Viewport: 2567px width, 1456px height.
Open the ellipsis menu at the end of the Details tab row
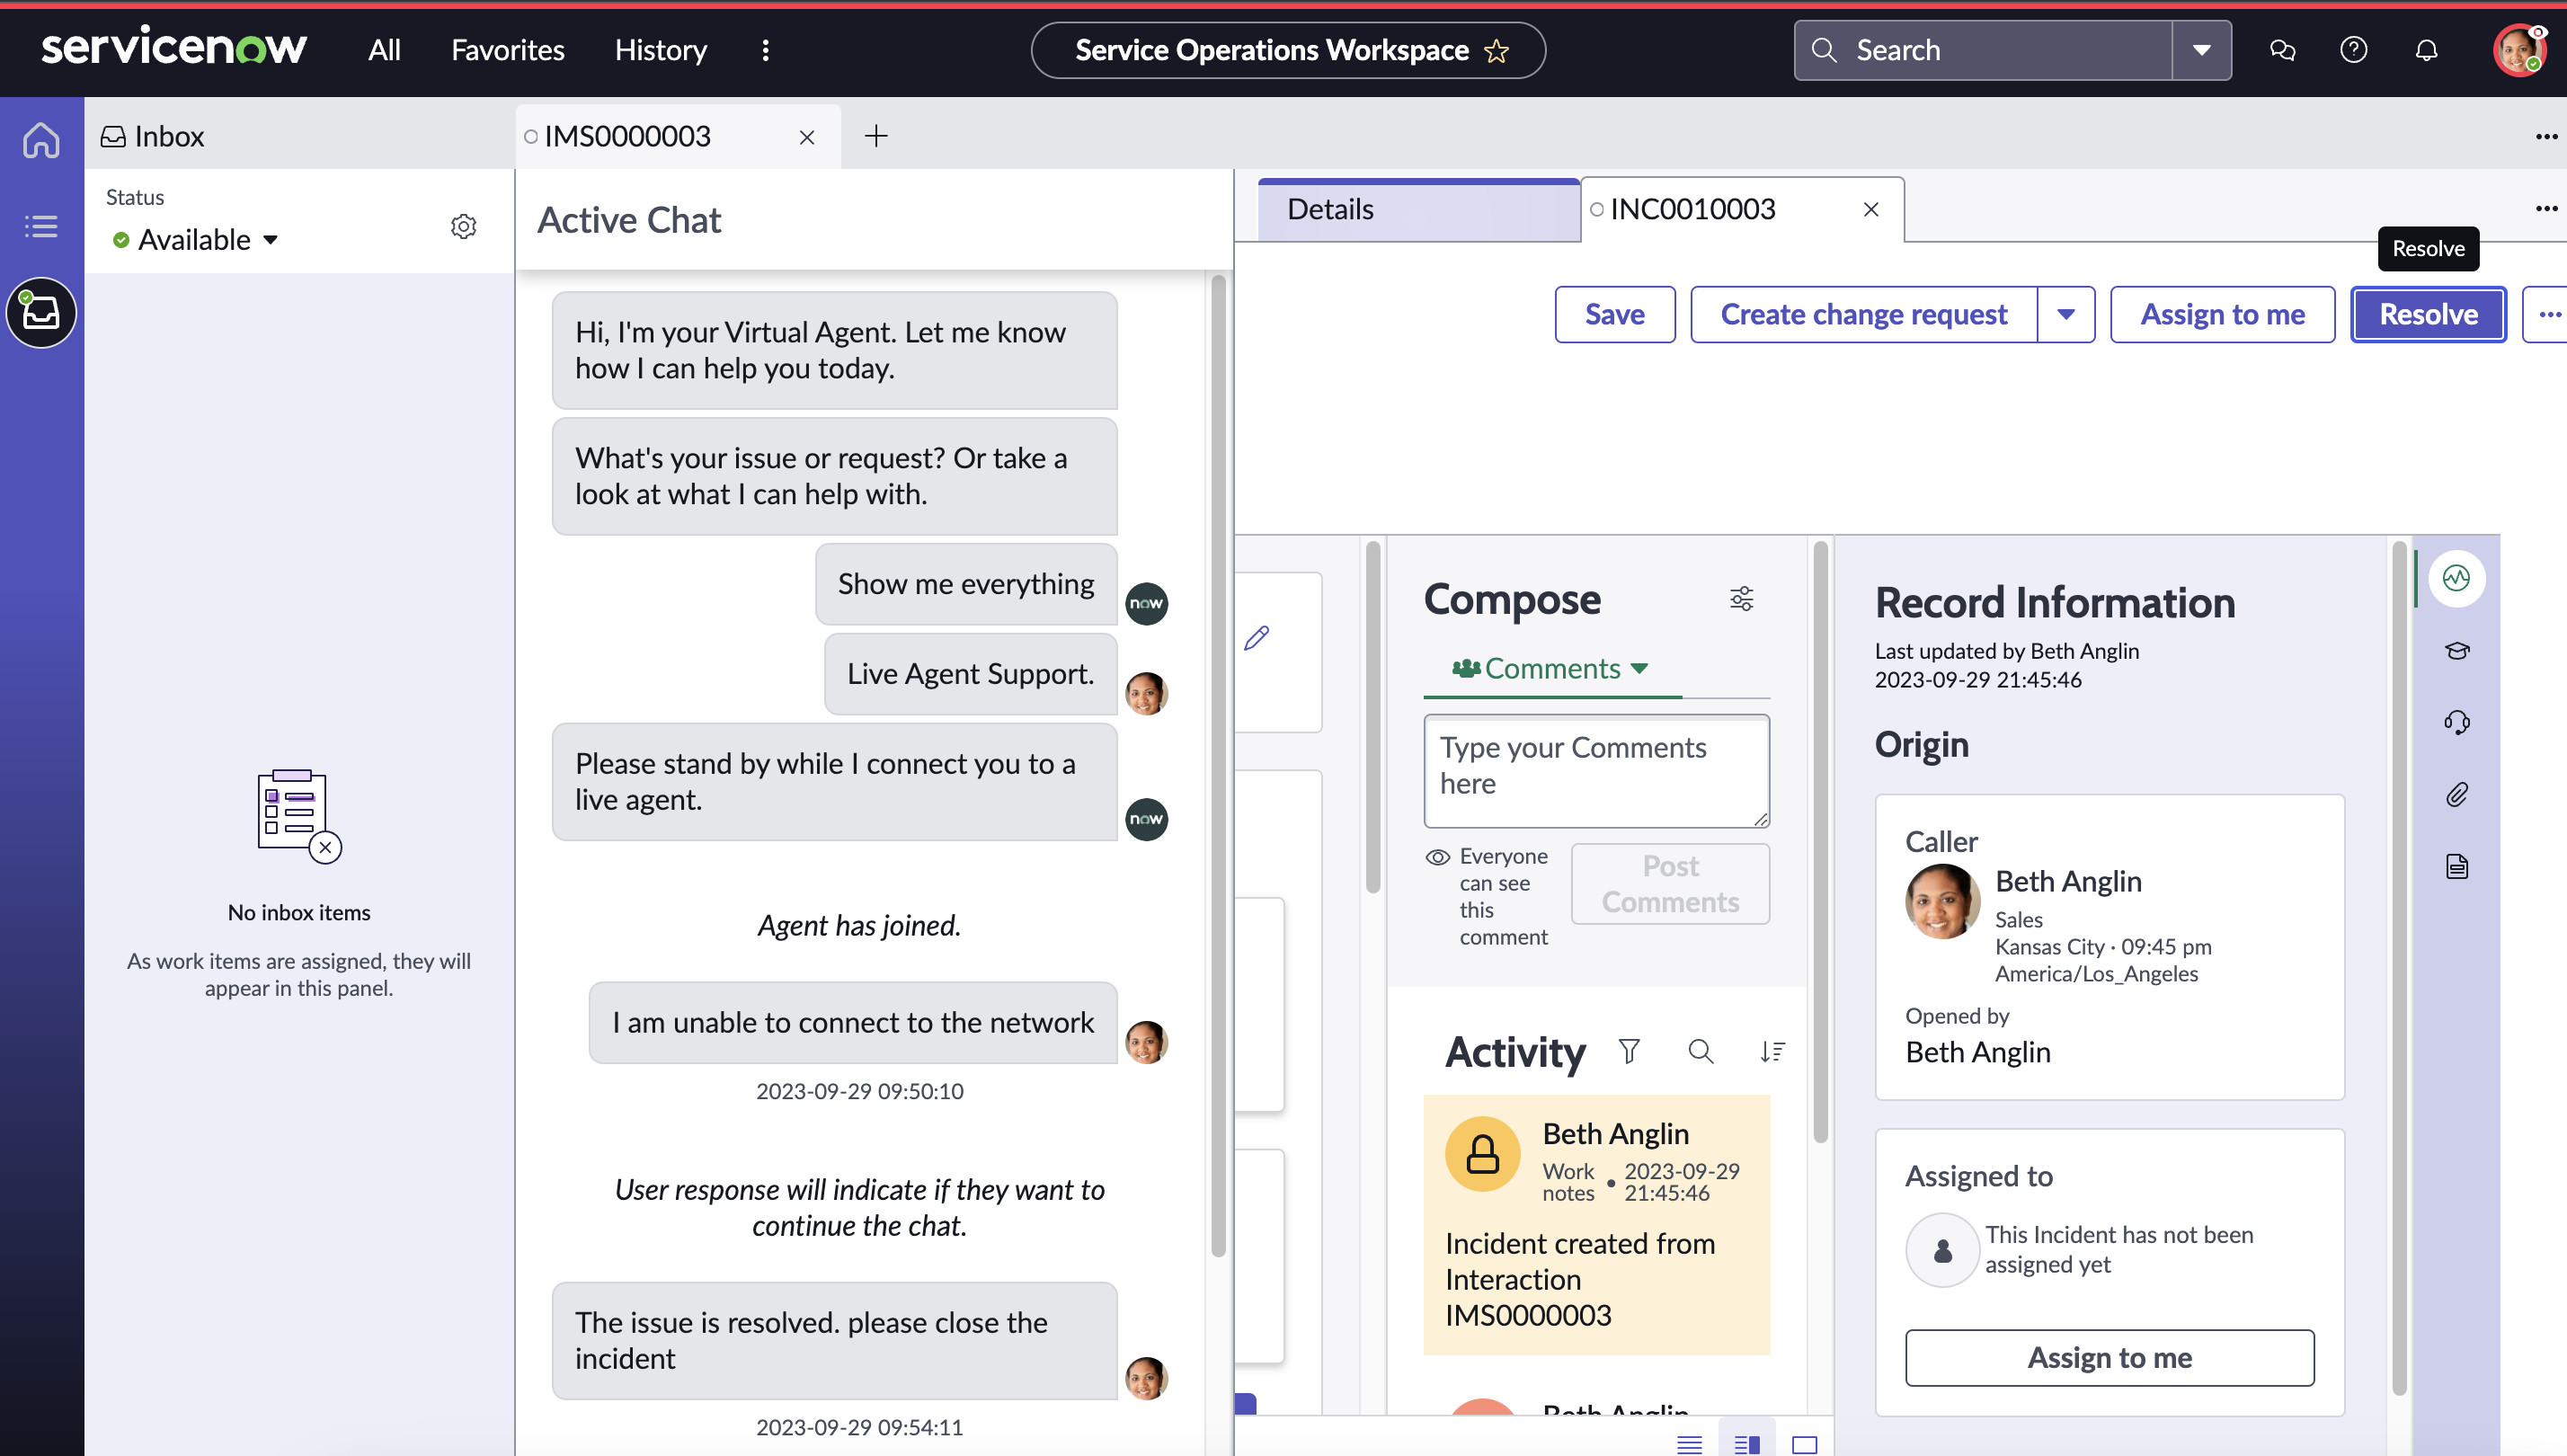click(2545, 208)
